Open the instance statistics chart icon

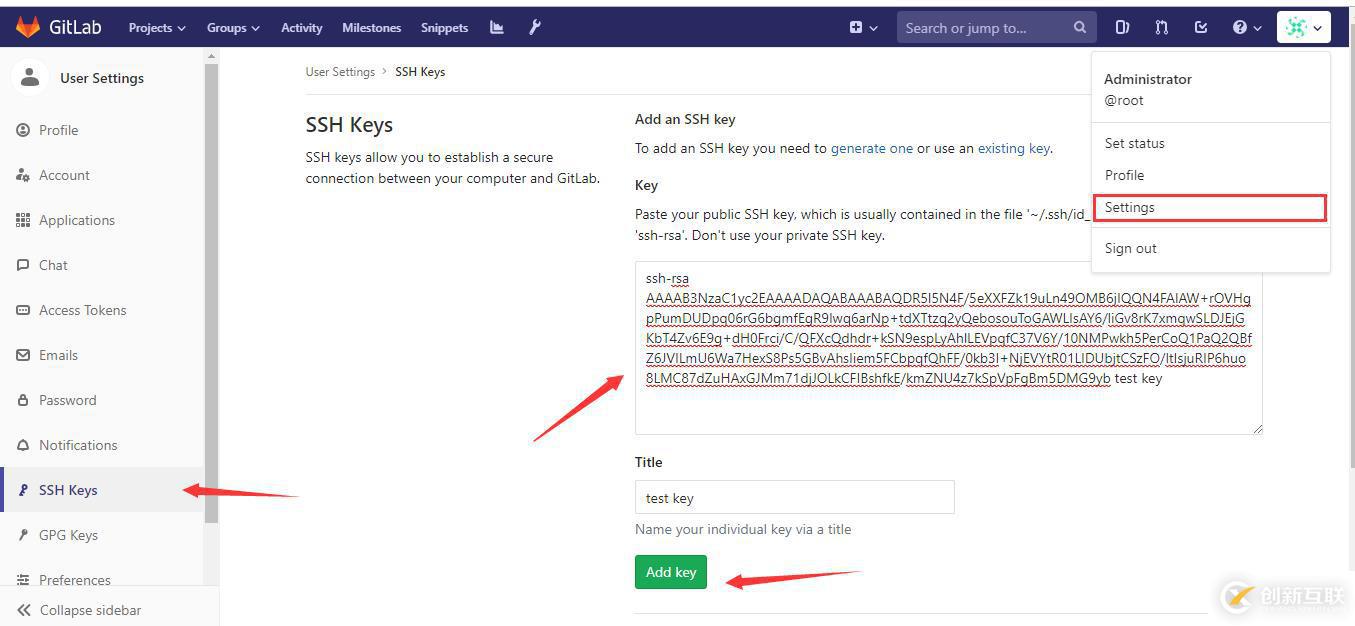[x=497, y=28]
